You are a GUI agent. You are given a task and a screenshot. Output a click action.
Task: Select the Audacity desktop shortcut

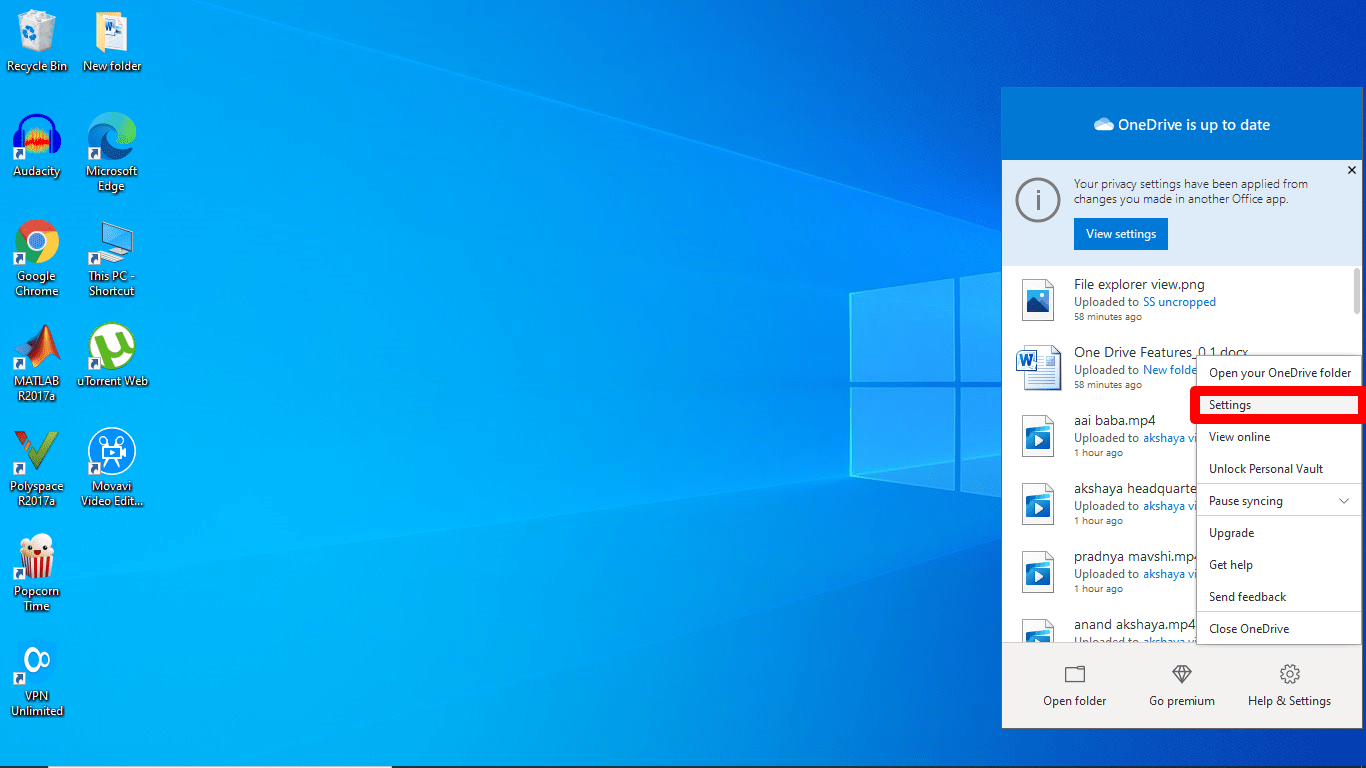click(x=37, y=146)
